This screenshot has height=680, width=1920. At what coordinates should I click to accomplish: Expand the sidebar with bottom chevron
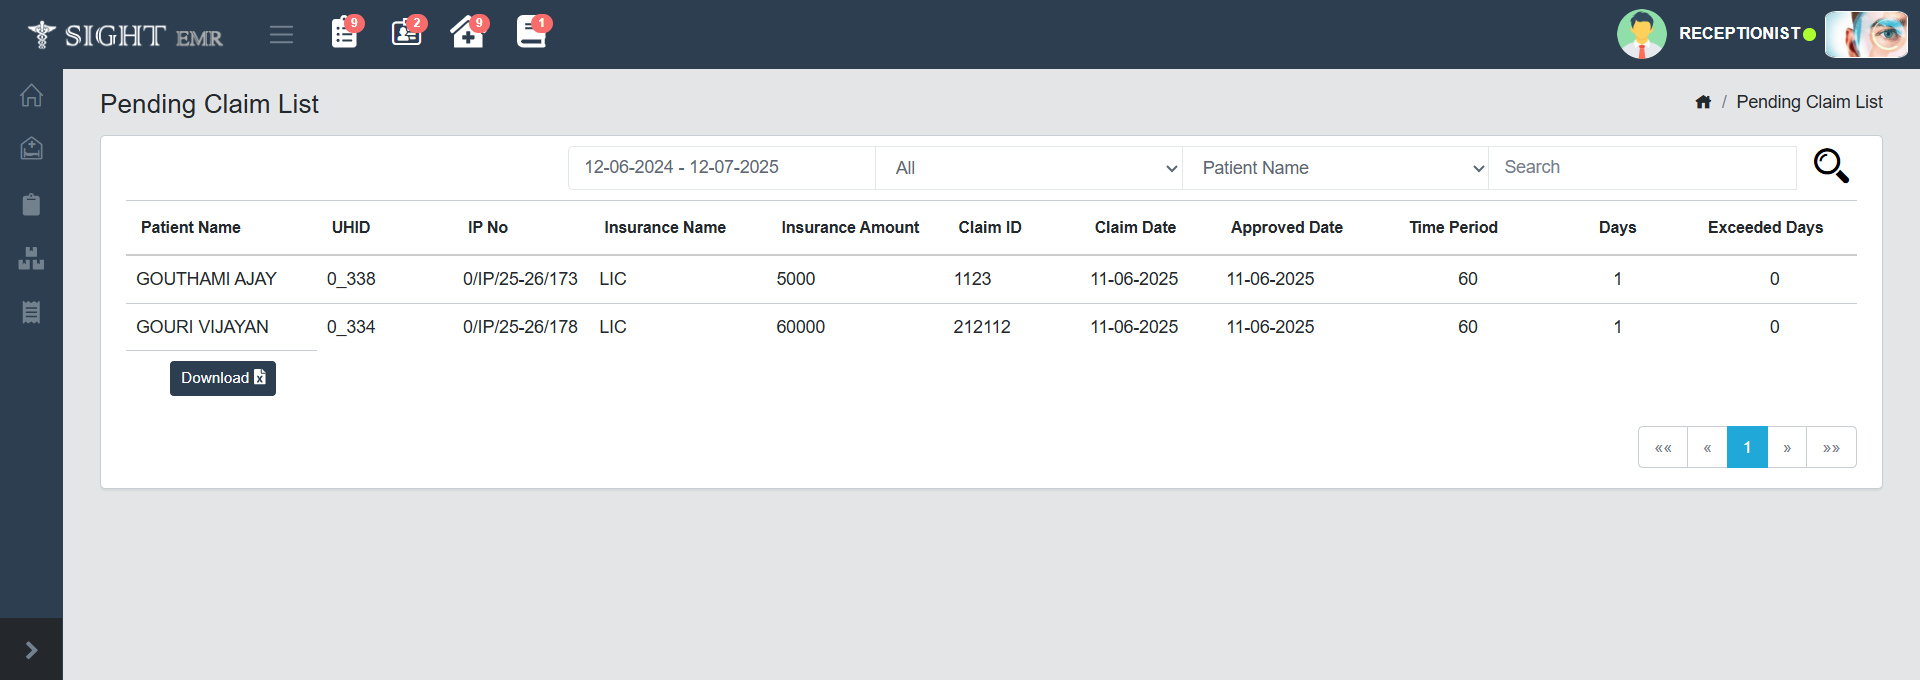pyautogui.click(x=31, y=650)
